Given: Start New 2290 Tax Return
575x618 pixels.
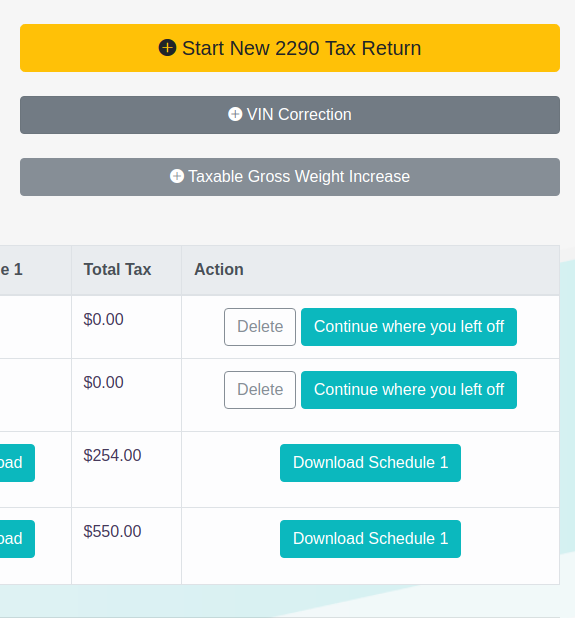Looking at the screenshot, I should tap(290, 48).
